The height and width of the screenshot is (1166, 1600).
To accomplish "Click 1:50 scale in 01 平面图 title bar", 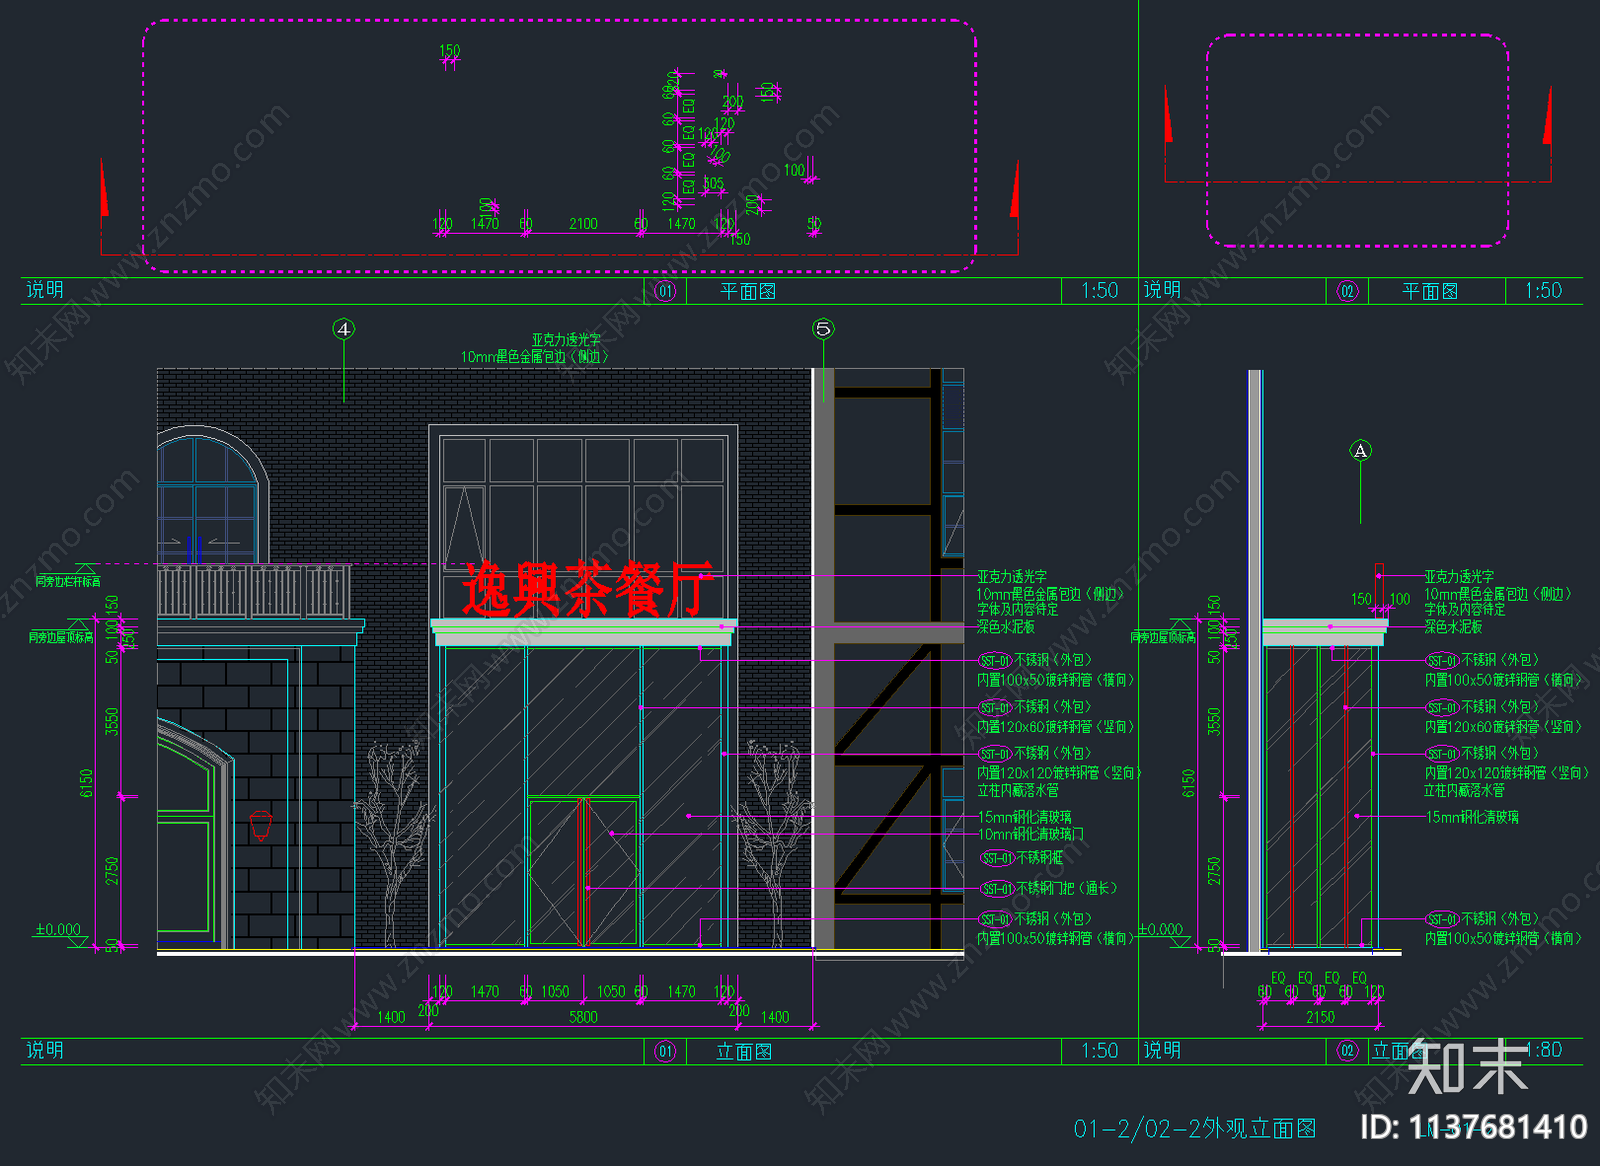I will pyautogui.click(x=1100, y=291).
